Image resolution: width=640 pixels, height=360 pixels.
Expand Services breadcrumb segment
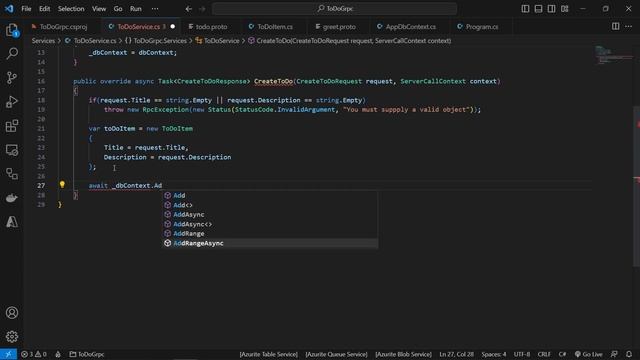pyautogui.click(x=43, y=40)
